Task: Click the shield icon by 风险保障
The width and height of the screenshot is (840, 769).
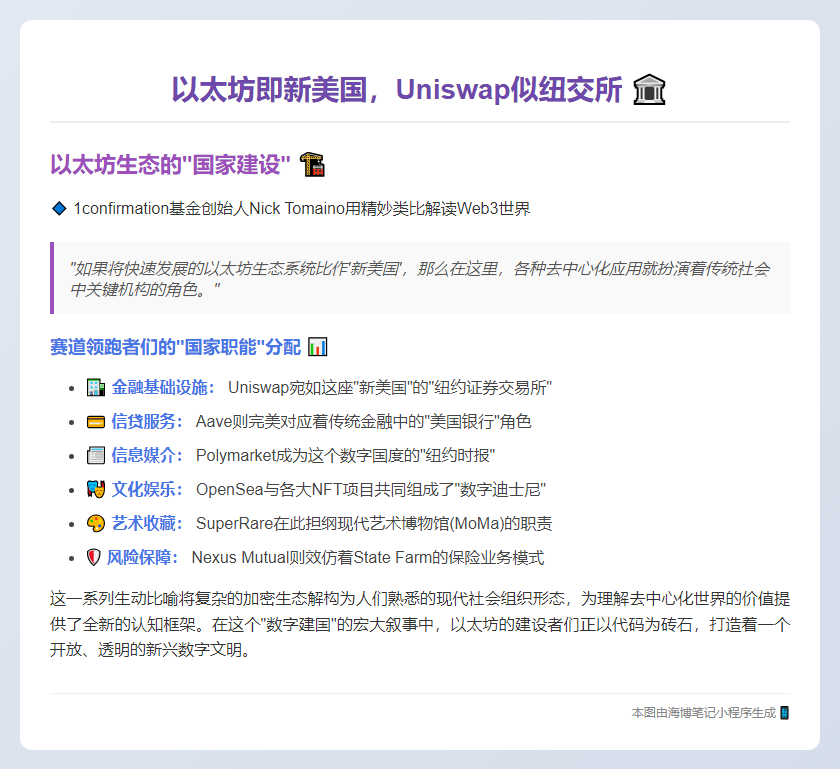Action: point(93,557)
